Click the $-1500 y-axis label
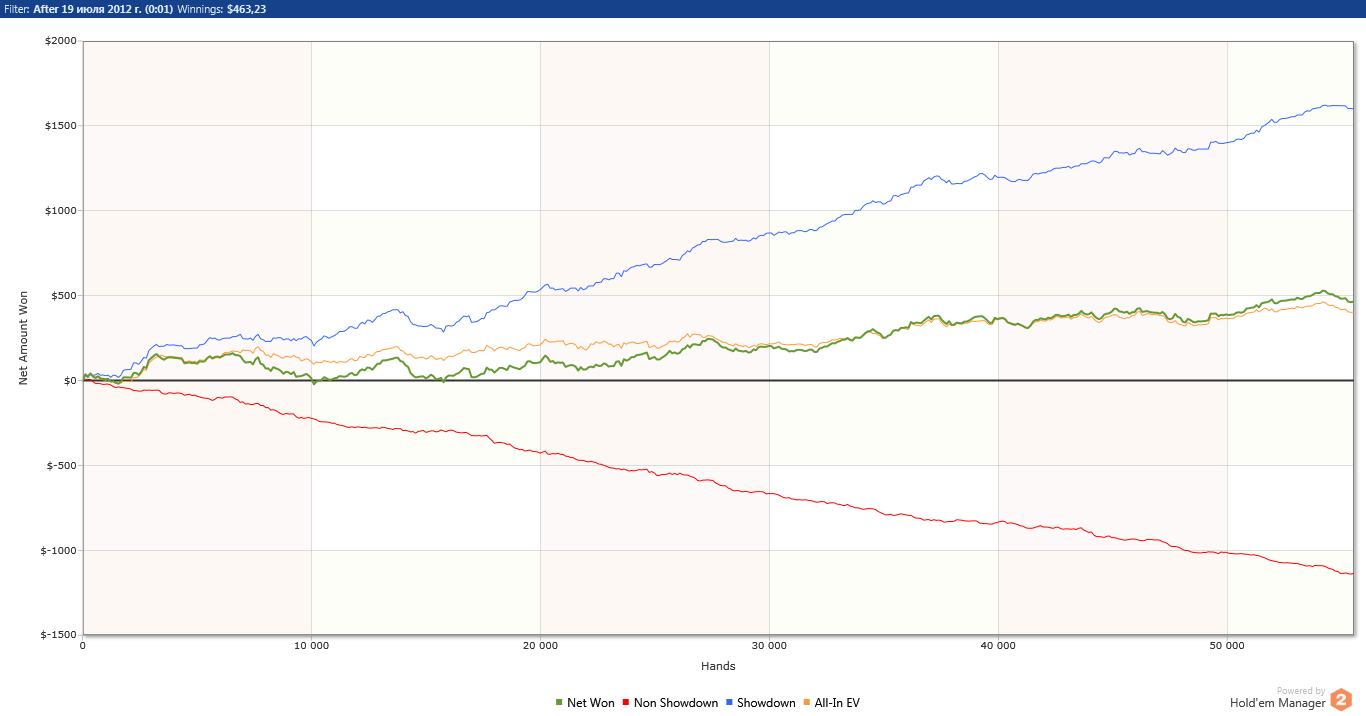Viewport: 1366px width, 716px height. (57, 635)
